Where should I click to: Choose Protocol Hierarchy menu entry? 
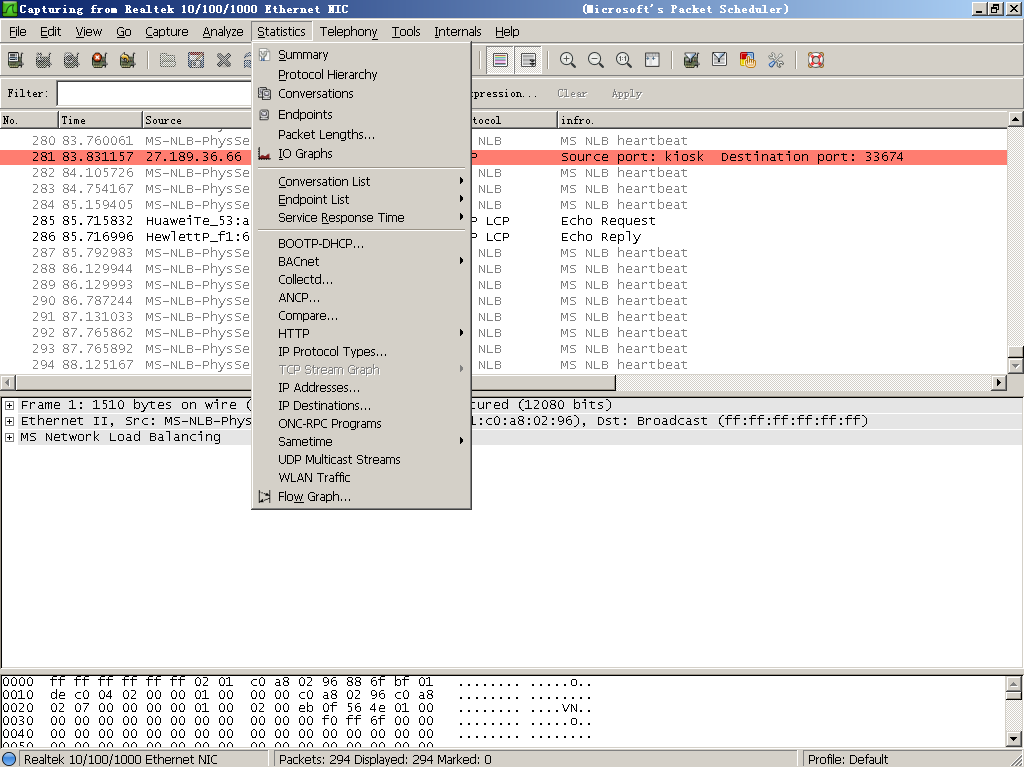(x=361, y=74)
